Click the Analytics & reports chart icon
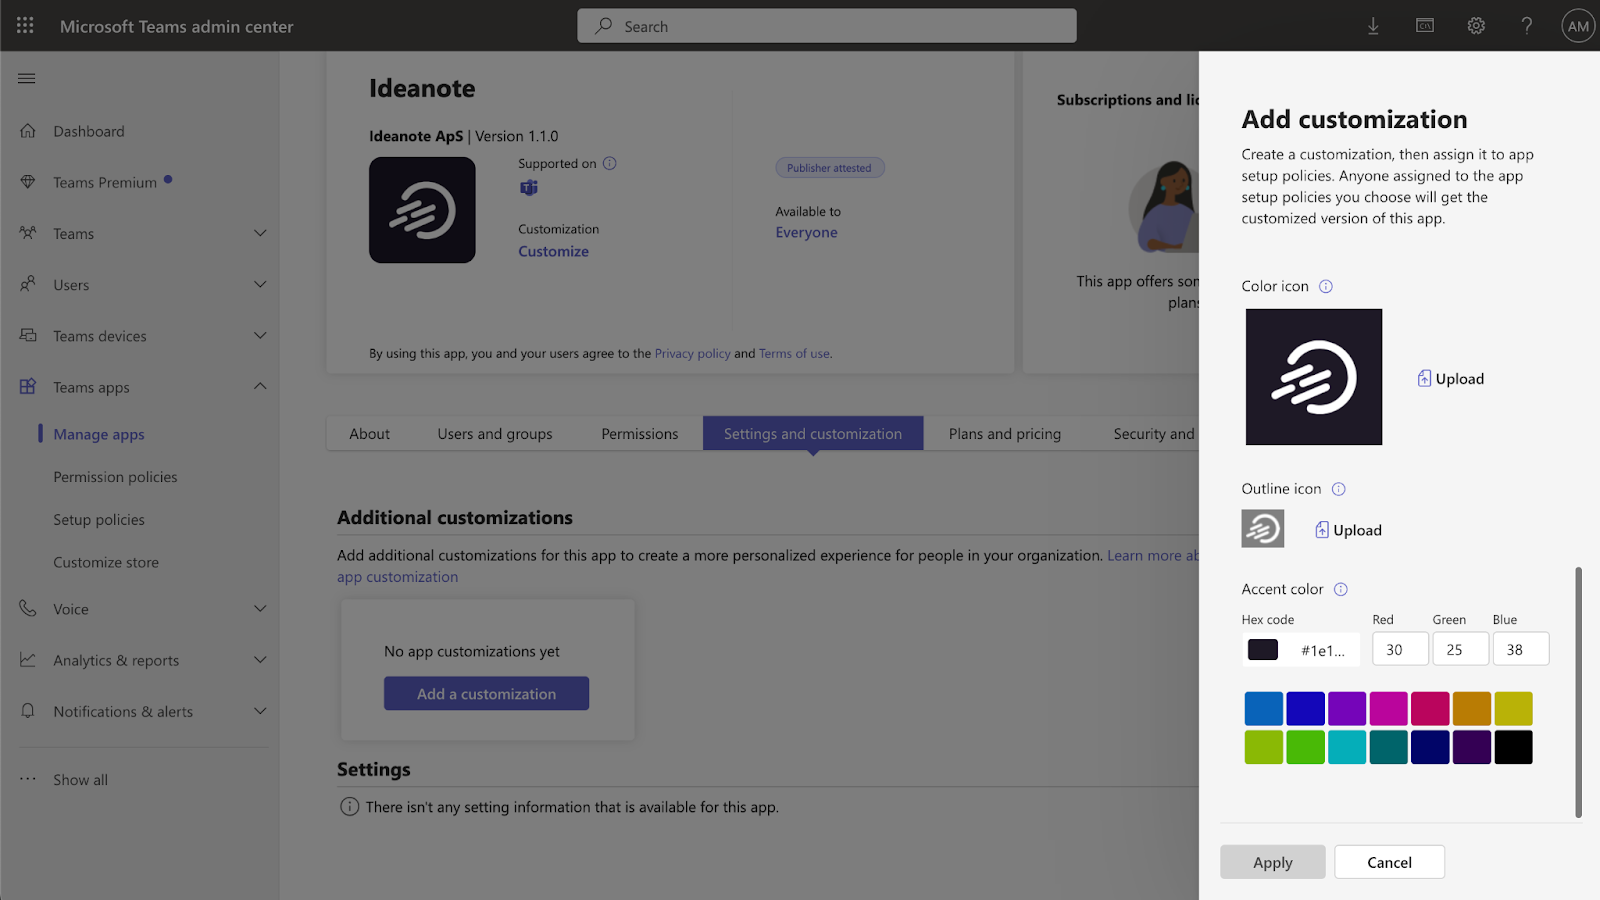 28,660
